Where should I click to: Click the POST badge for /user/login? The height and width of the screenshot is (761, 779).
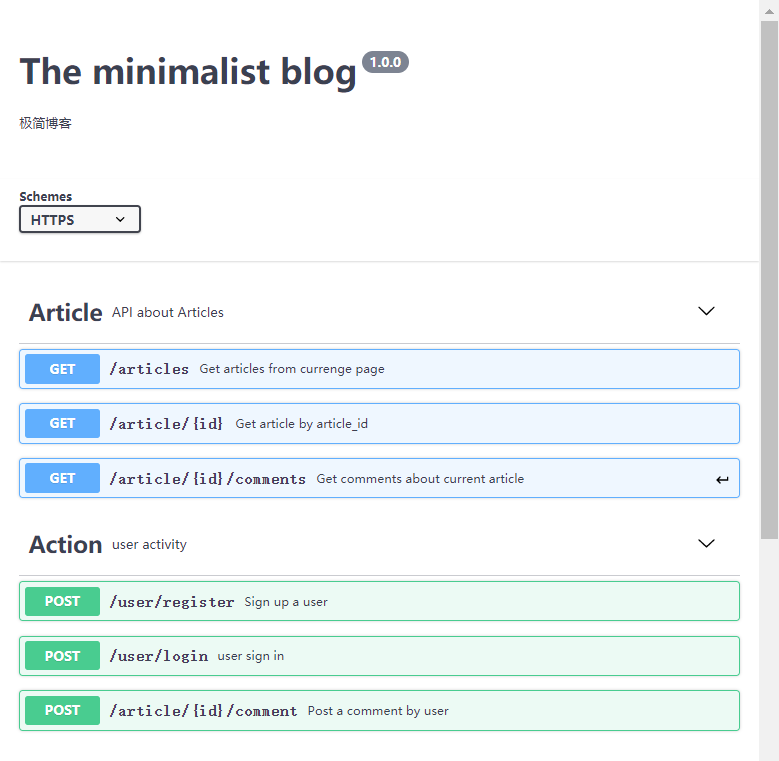(62, 656)
